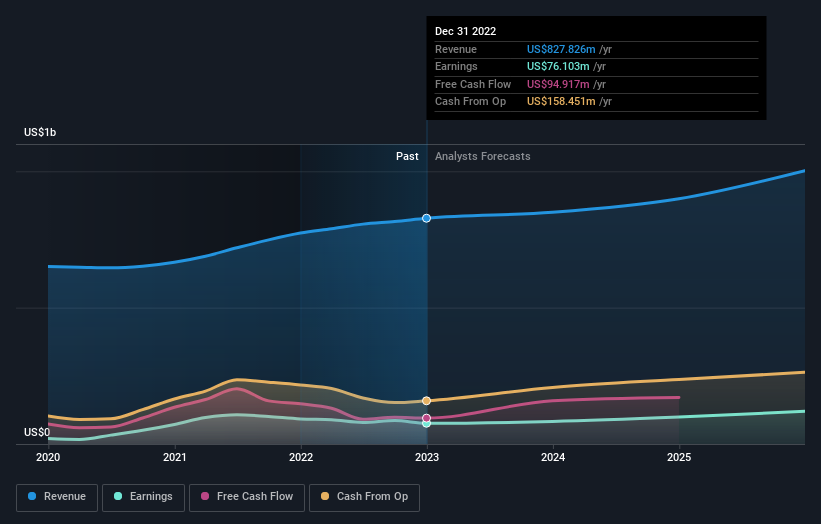Toggle the Free Cash Flow legend button
Screen dimensions: 821x524
247,497
